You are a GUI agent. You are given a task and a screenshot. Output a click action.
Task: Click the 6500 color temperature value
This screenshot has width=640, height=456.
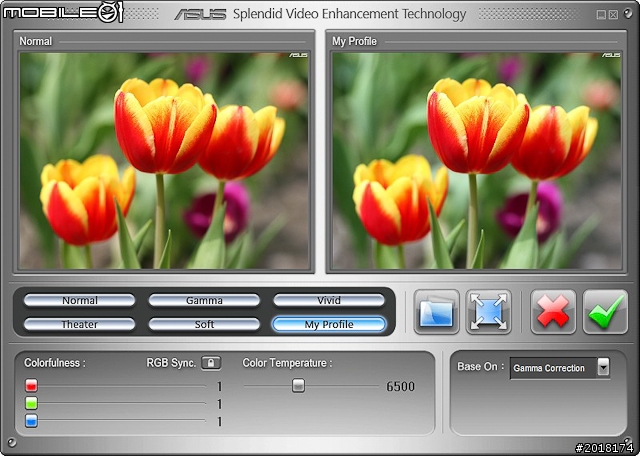coord(400,386)
